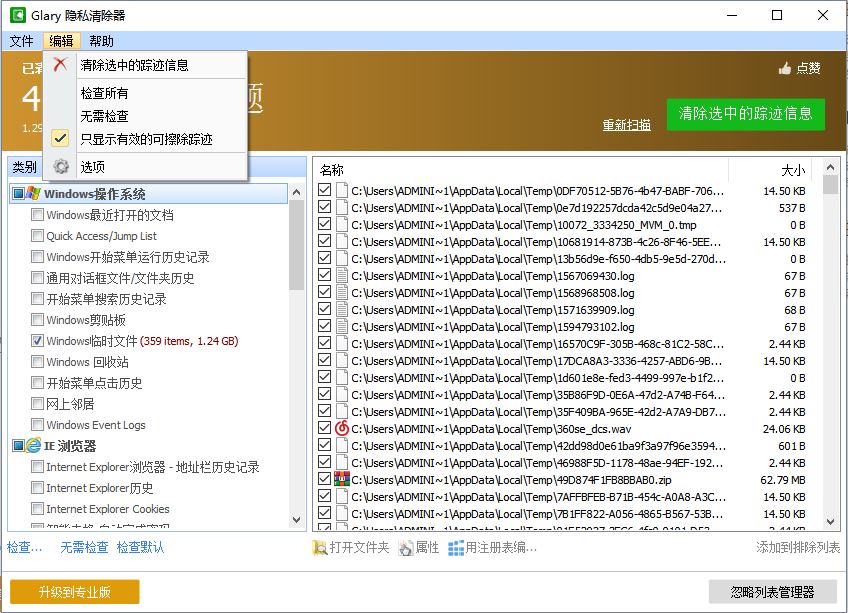Screen dimensions: 848x613
Task: Click the 1594793102.log file icon
Action: point(342,327)
